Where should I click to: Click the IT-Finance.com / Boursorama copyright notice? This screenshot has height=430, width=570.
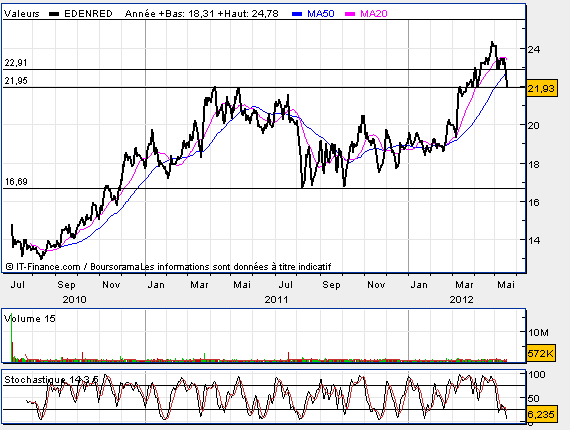click(x=168, y=267)
